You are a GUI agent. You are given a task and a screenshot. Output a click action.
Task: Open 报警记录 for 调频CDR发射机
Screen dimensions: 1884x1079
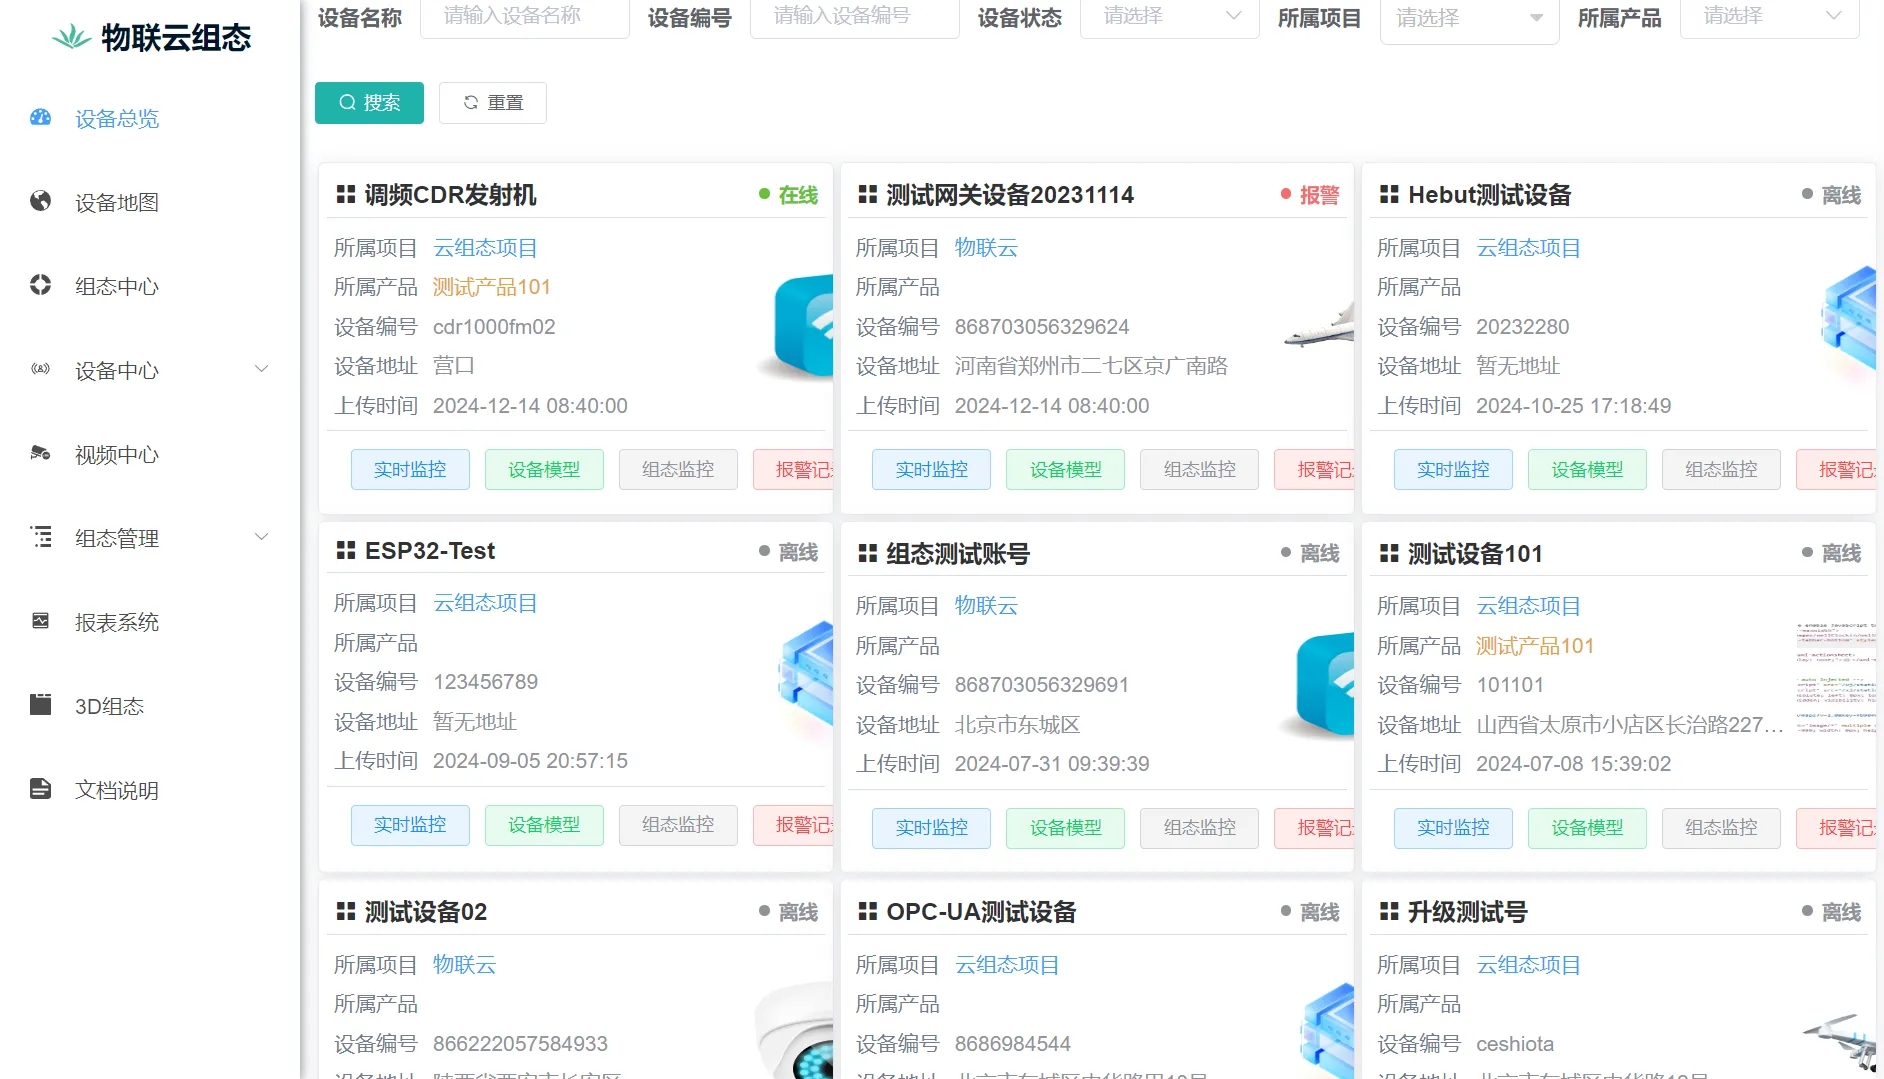(x=793, y=469)
